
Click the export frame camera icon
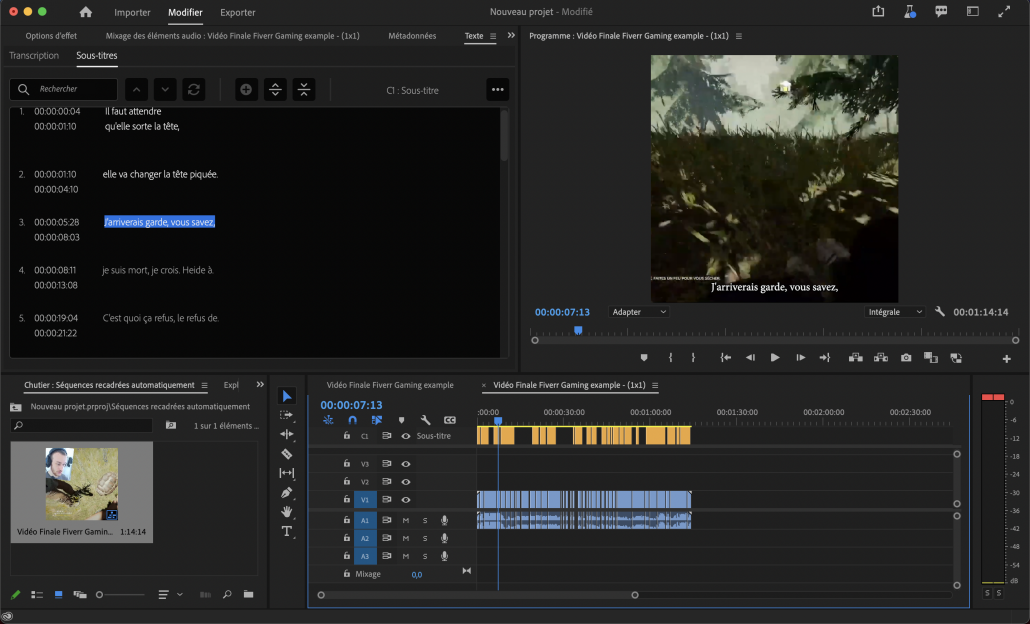tap(906, 358)
